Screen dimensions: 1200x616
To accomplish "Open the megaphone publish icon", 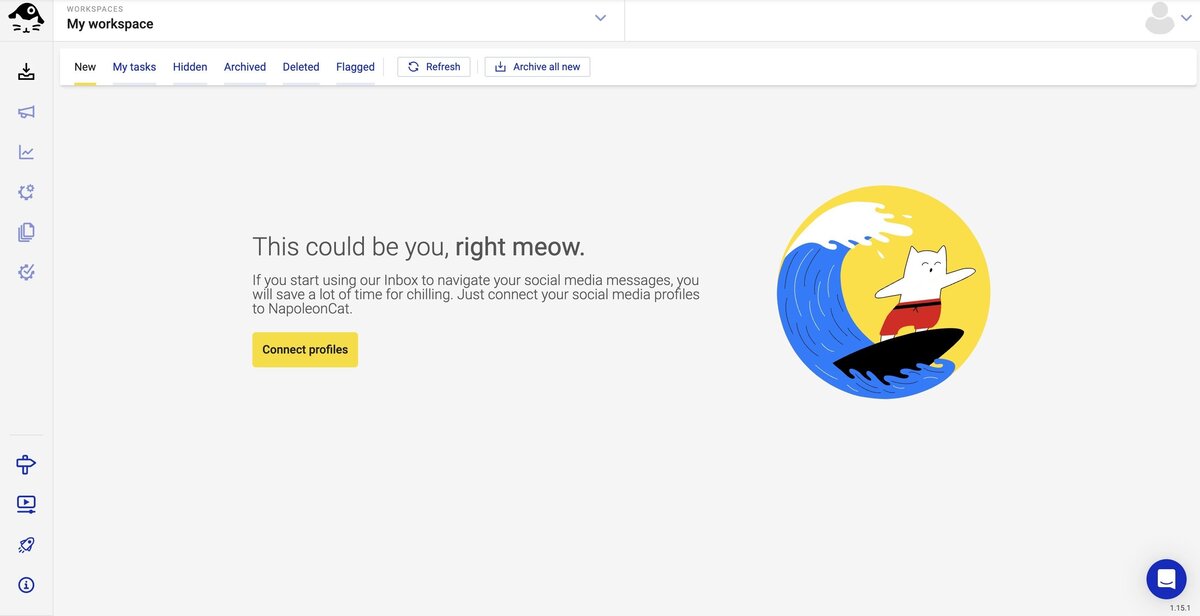I will coord(26,112).
